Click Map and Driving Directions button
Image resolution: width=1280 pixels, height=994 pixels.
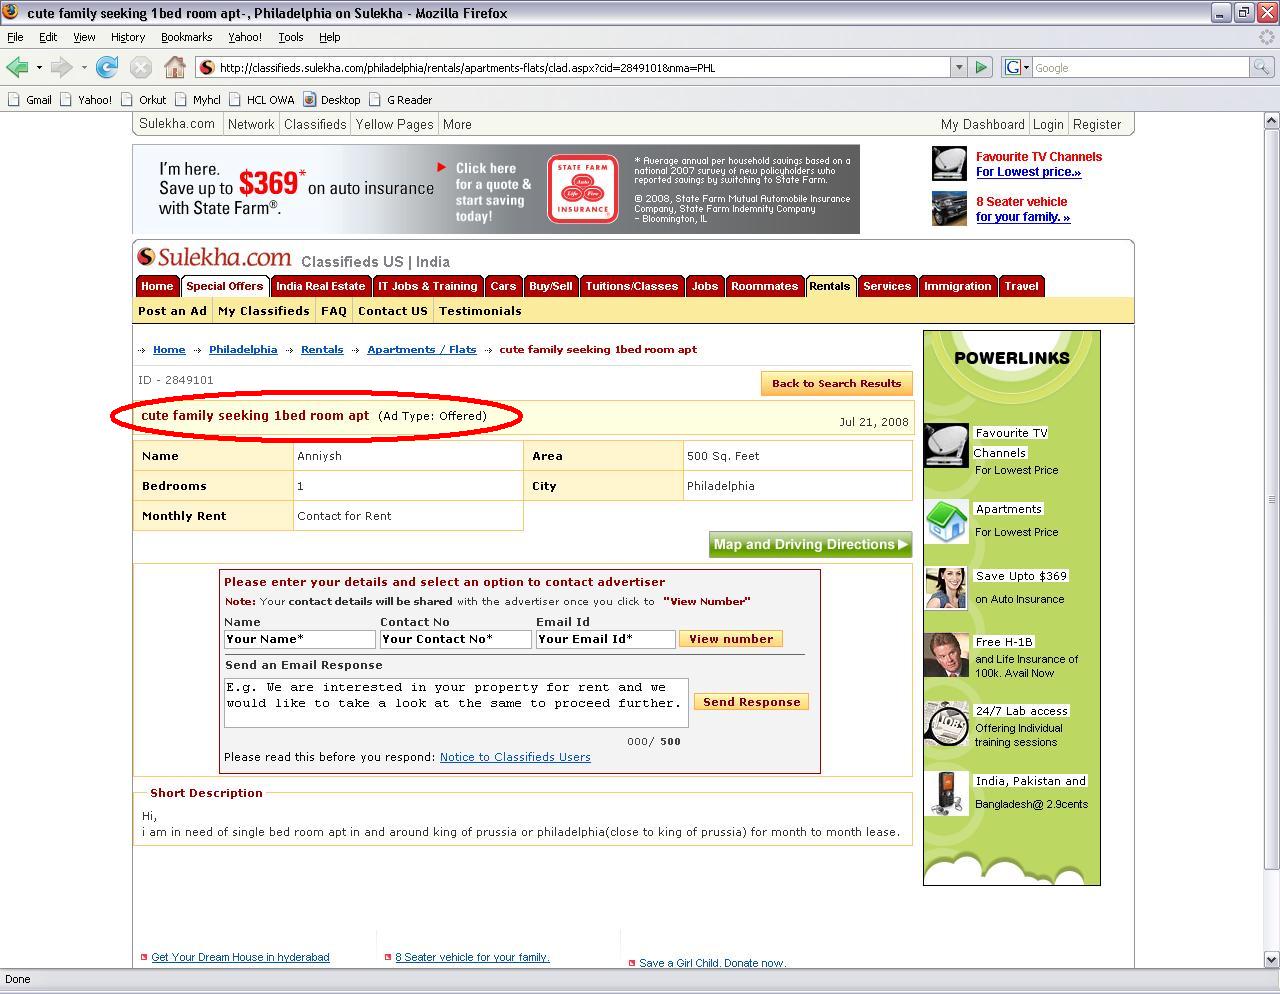(810, 545)
